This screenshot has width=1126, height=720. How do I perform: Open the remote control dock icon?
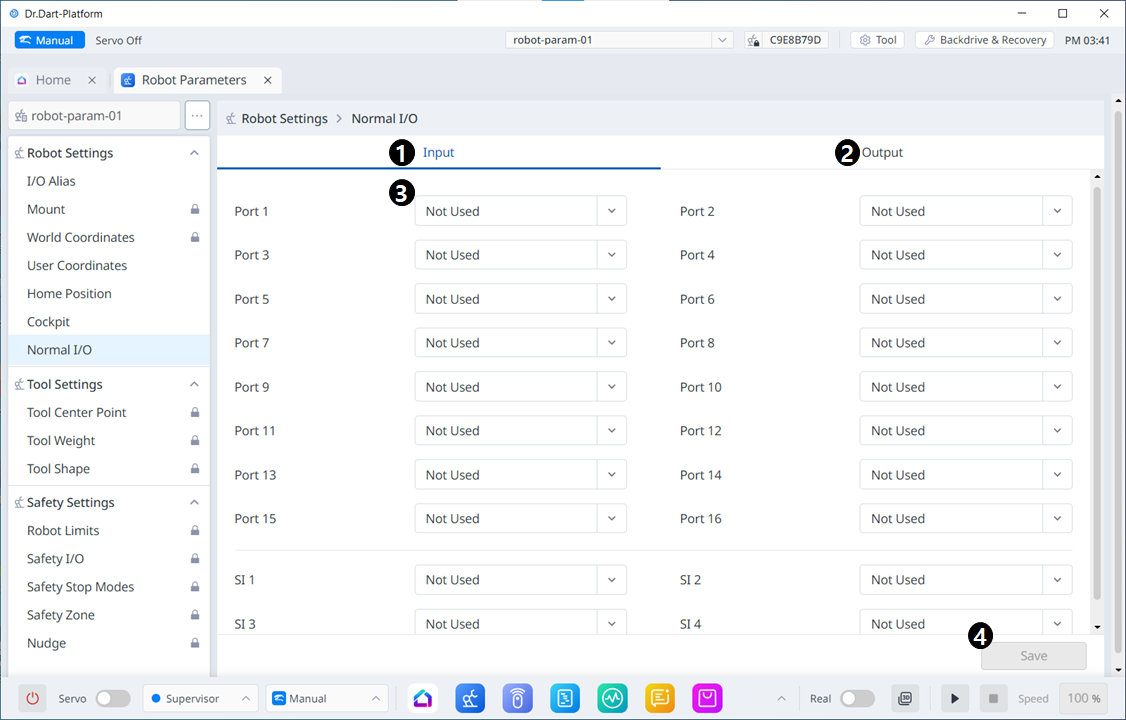coord(517,698)
